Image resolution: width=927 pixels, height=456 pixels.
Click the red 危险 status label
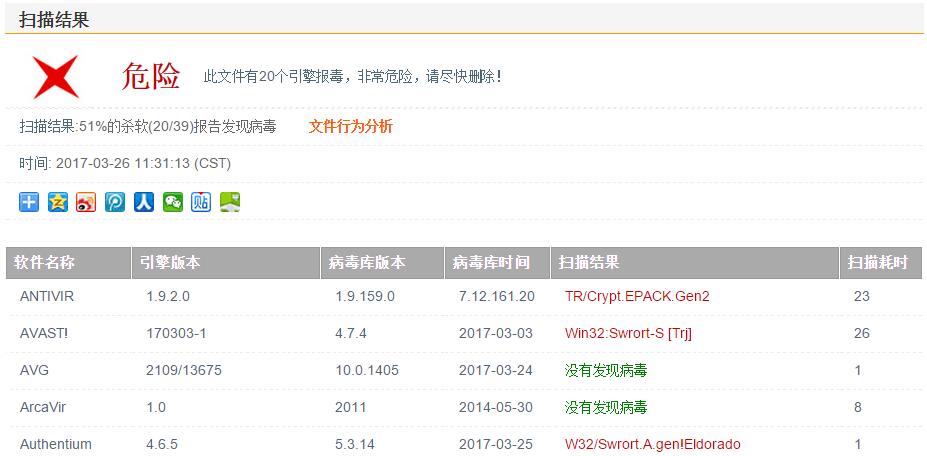pos(151,76)
